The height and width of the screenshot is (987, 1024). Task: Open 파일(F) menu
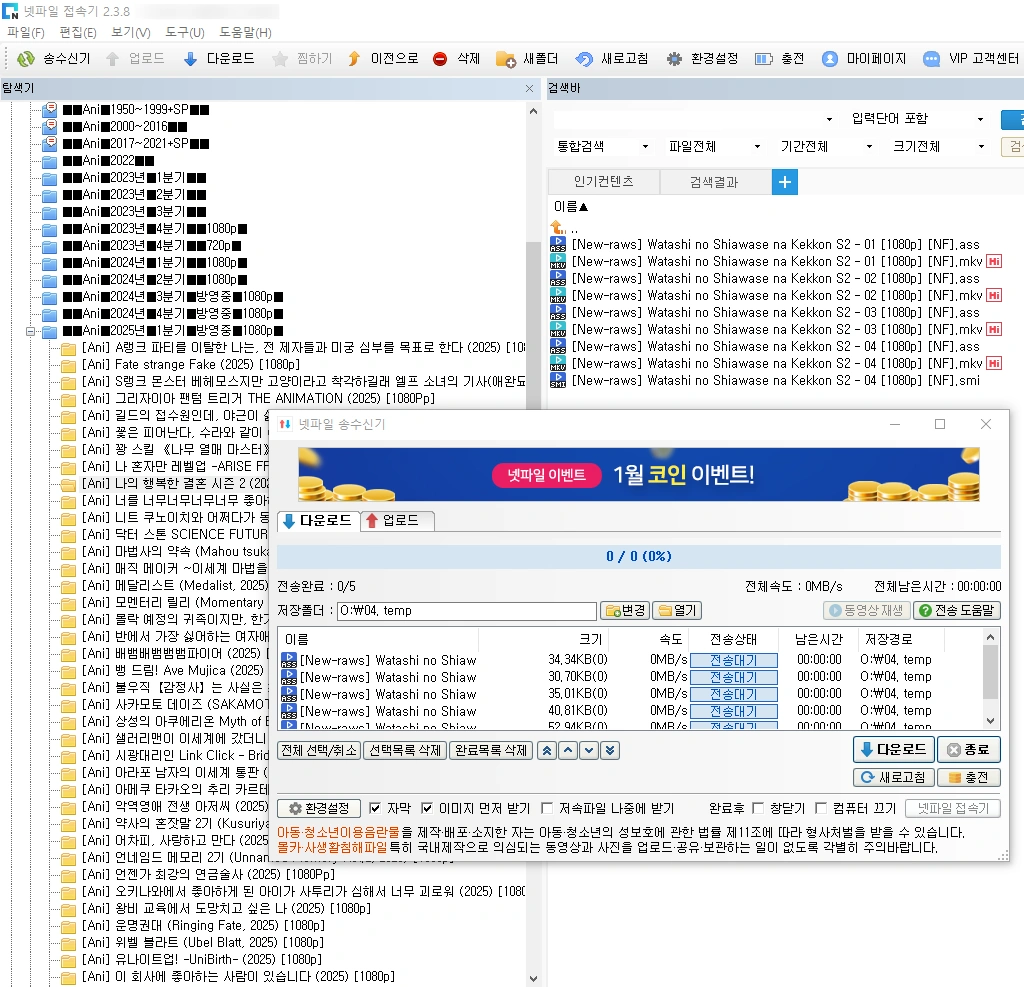(25, 33)
